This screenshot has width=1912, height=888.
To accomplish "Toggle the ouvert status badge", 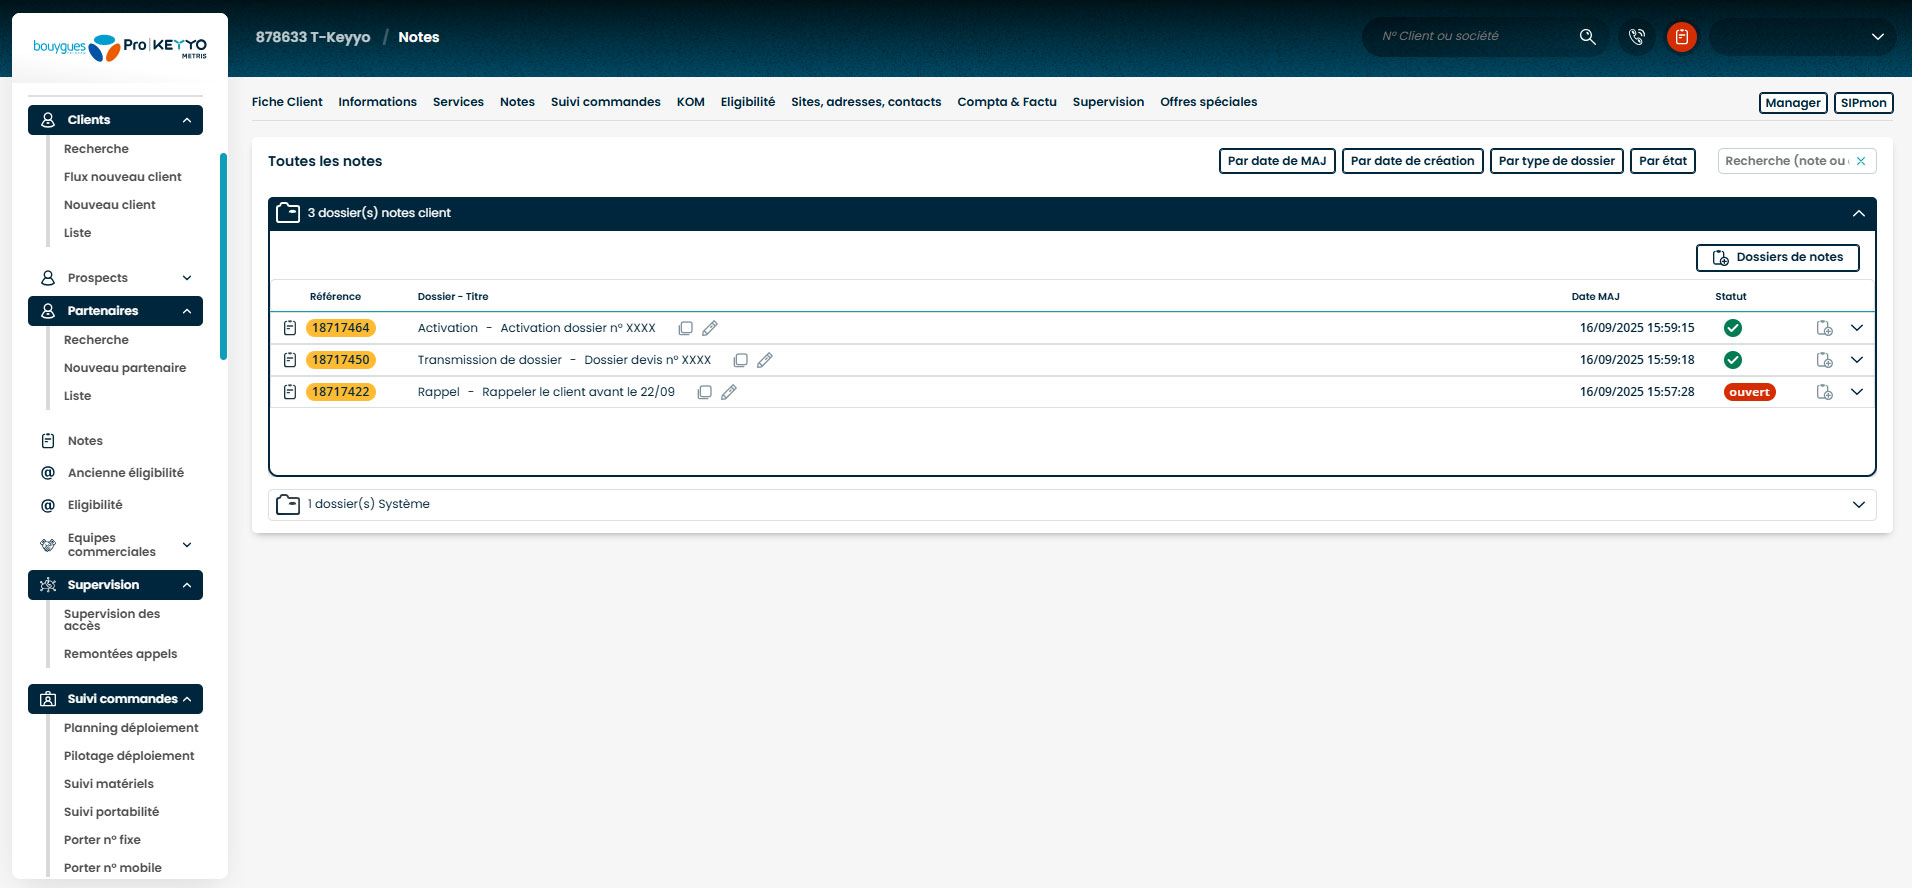I will (1749, 392).
